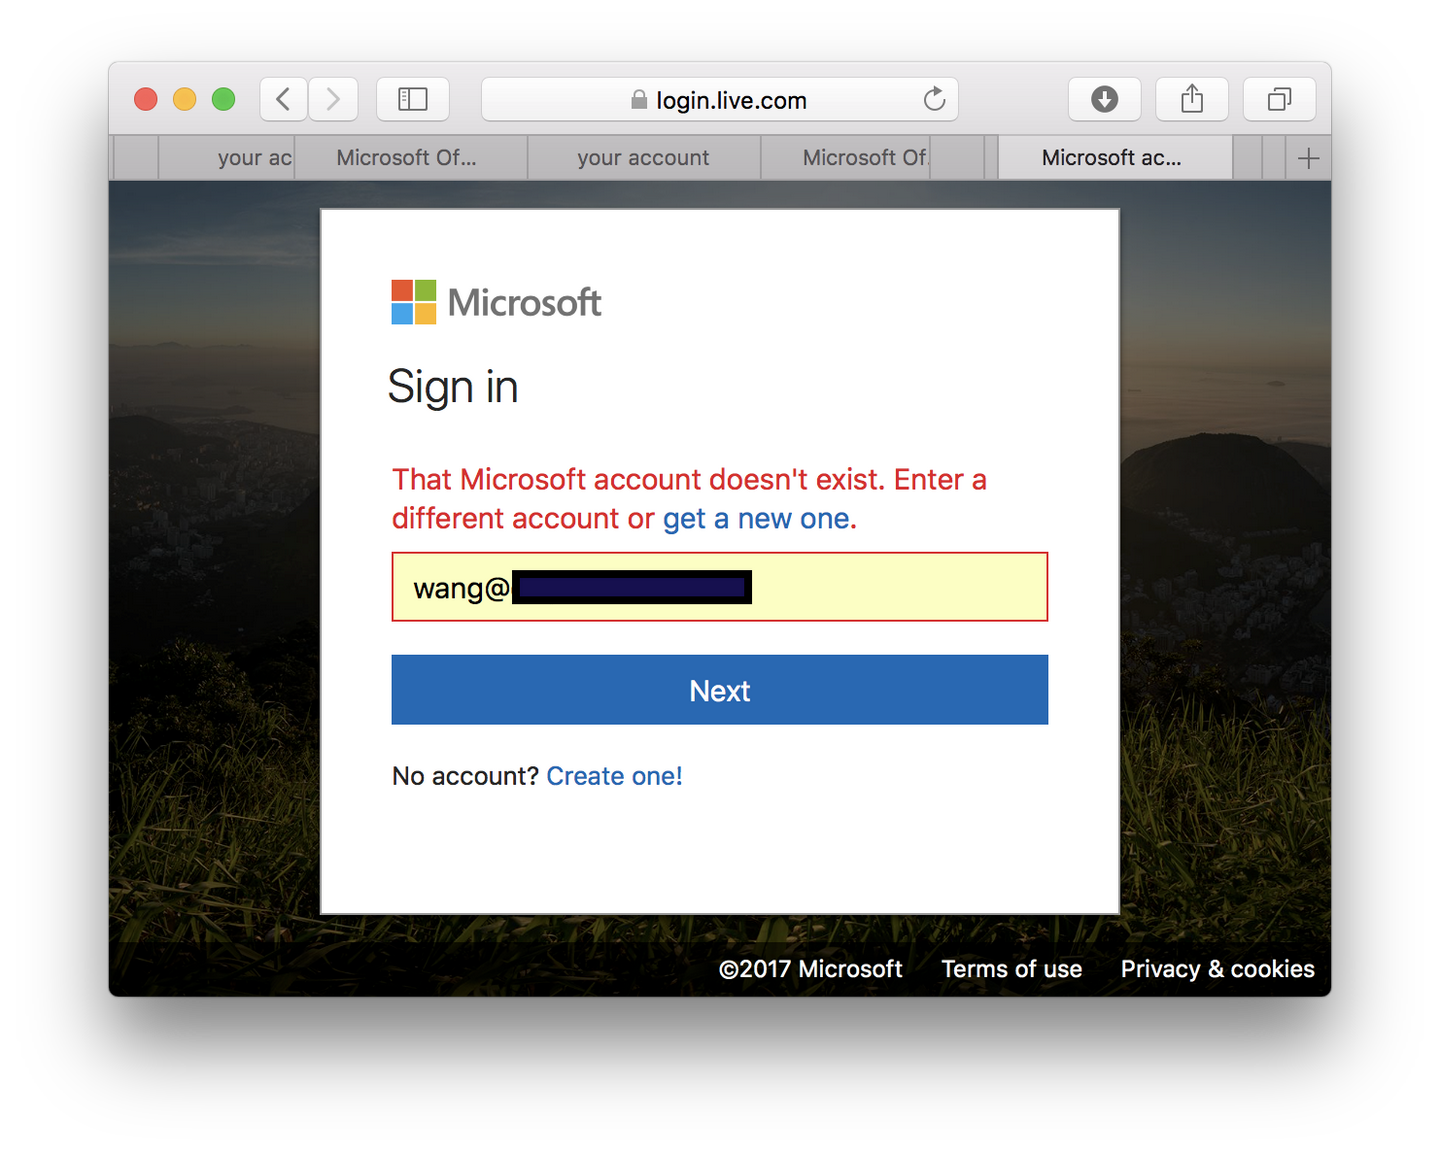Image resolution: width=1440 pixels, height=1152 pixels.
Task: Click the red "That Microsoft account doesn't exist" message
Action: pos(689,499)
